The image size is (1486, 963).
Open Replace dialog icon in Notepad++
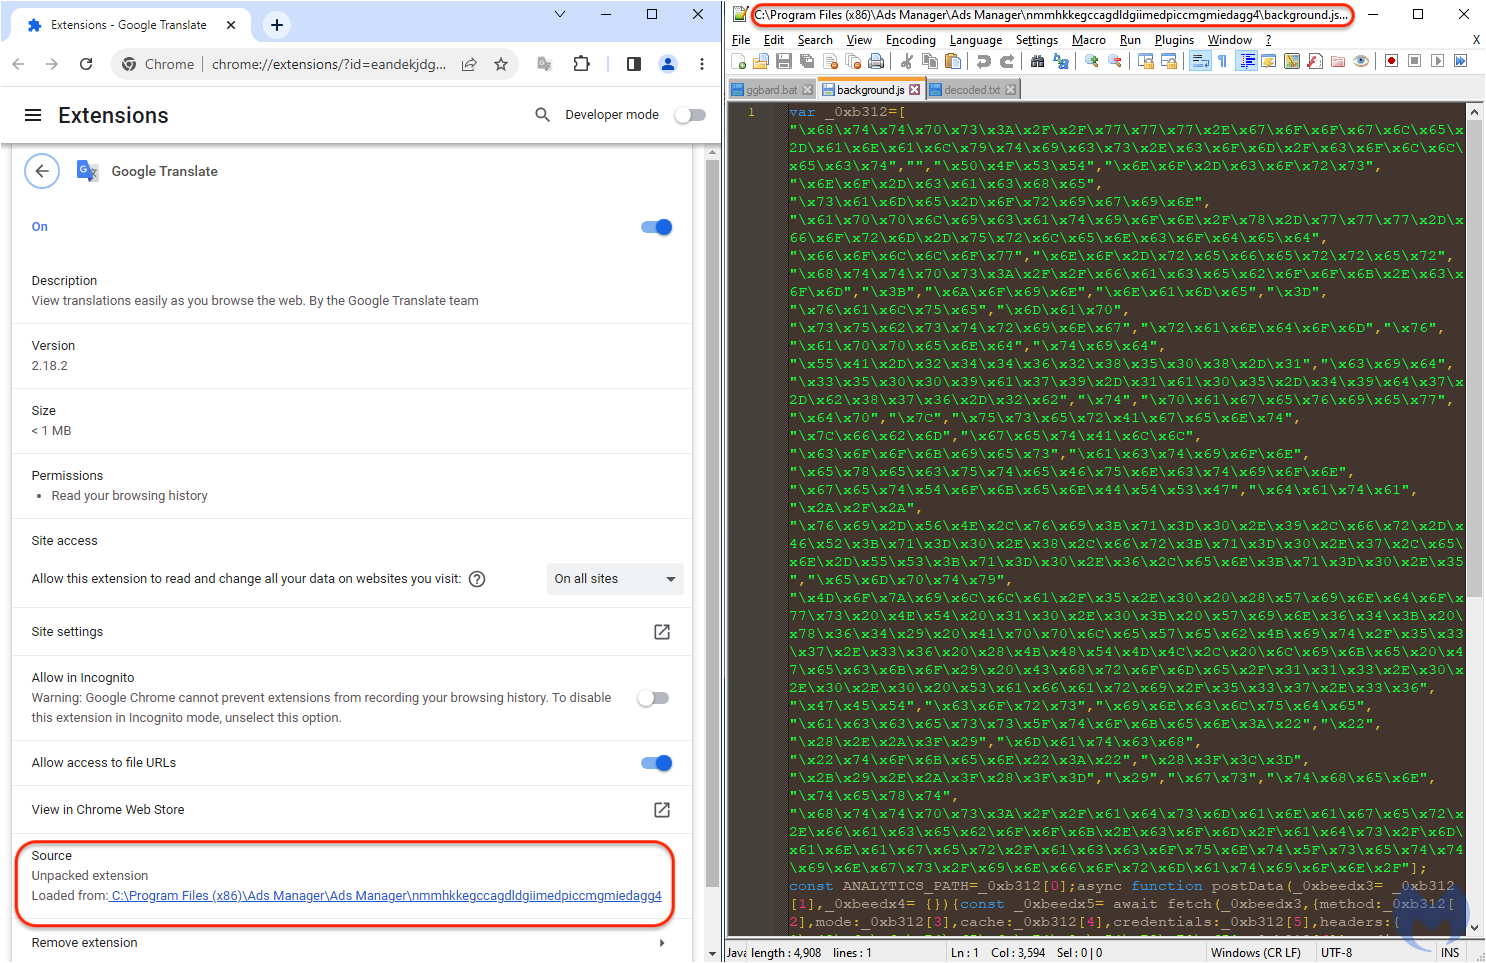point(1061,61)
